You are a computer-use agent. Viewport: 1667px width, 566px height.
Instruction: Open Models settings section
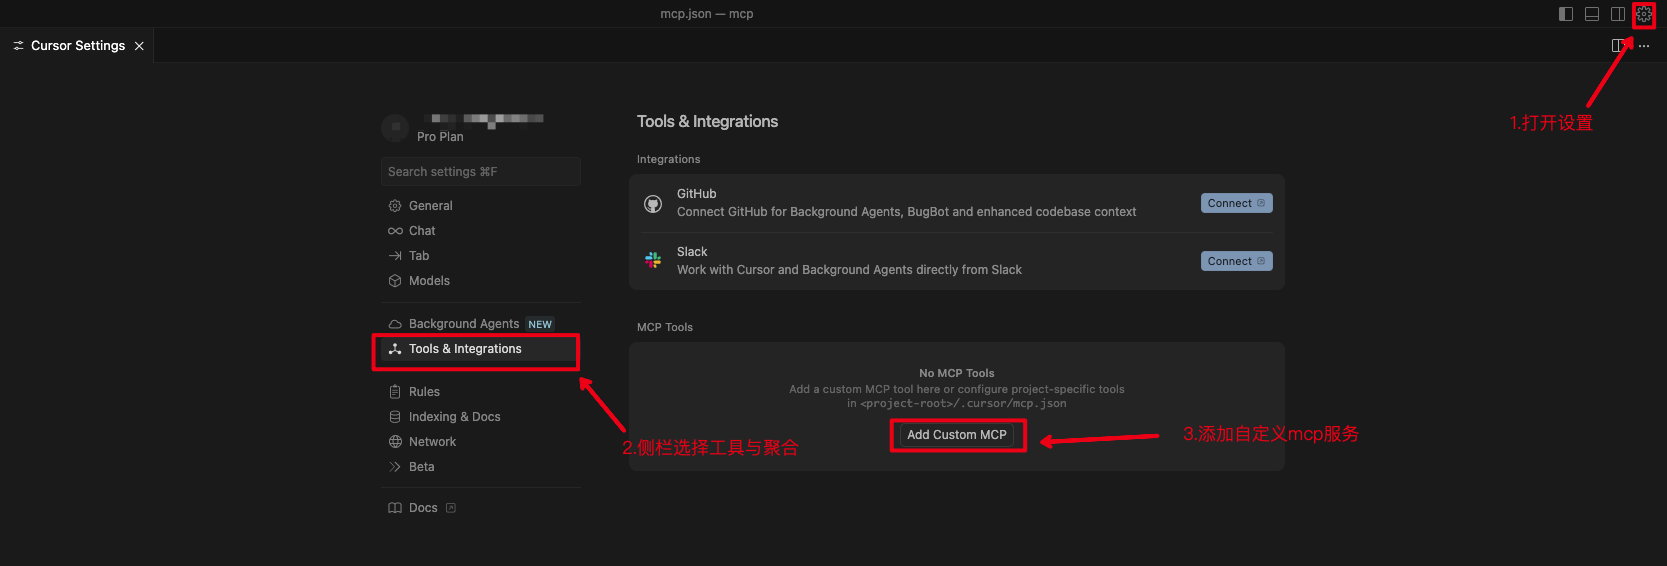[429, 281]
